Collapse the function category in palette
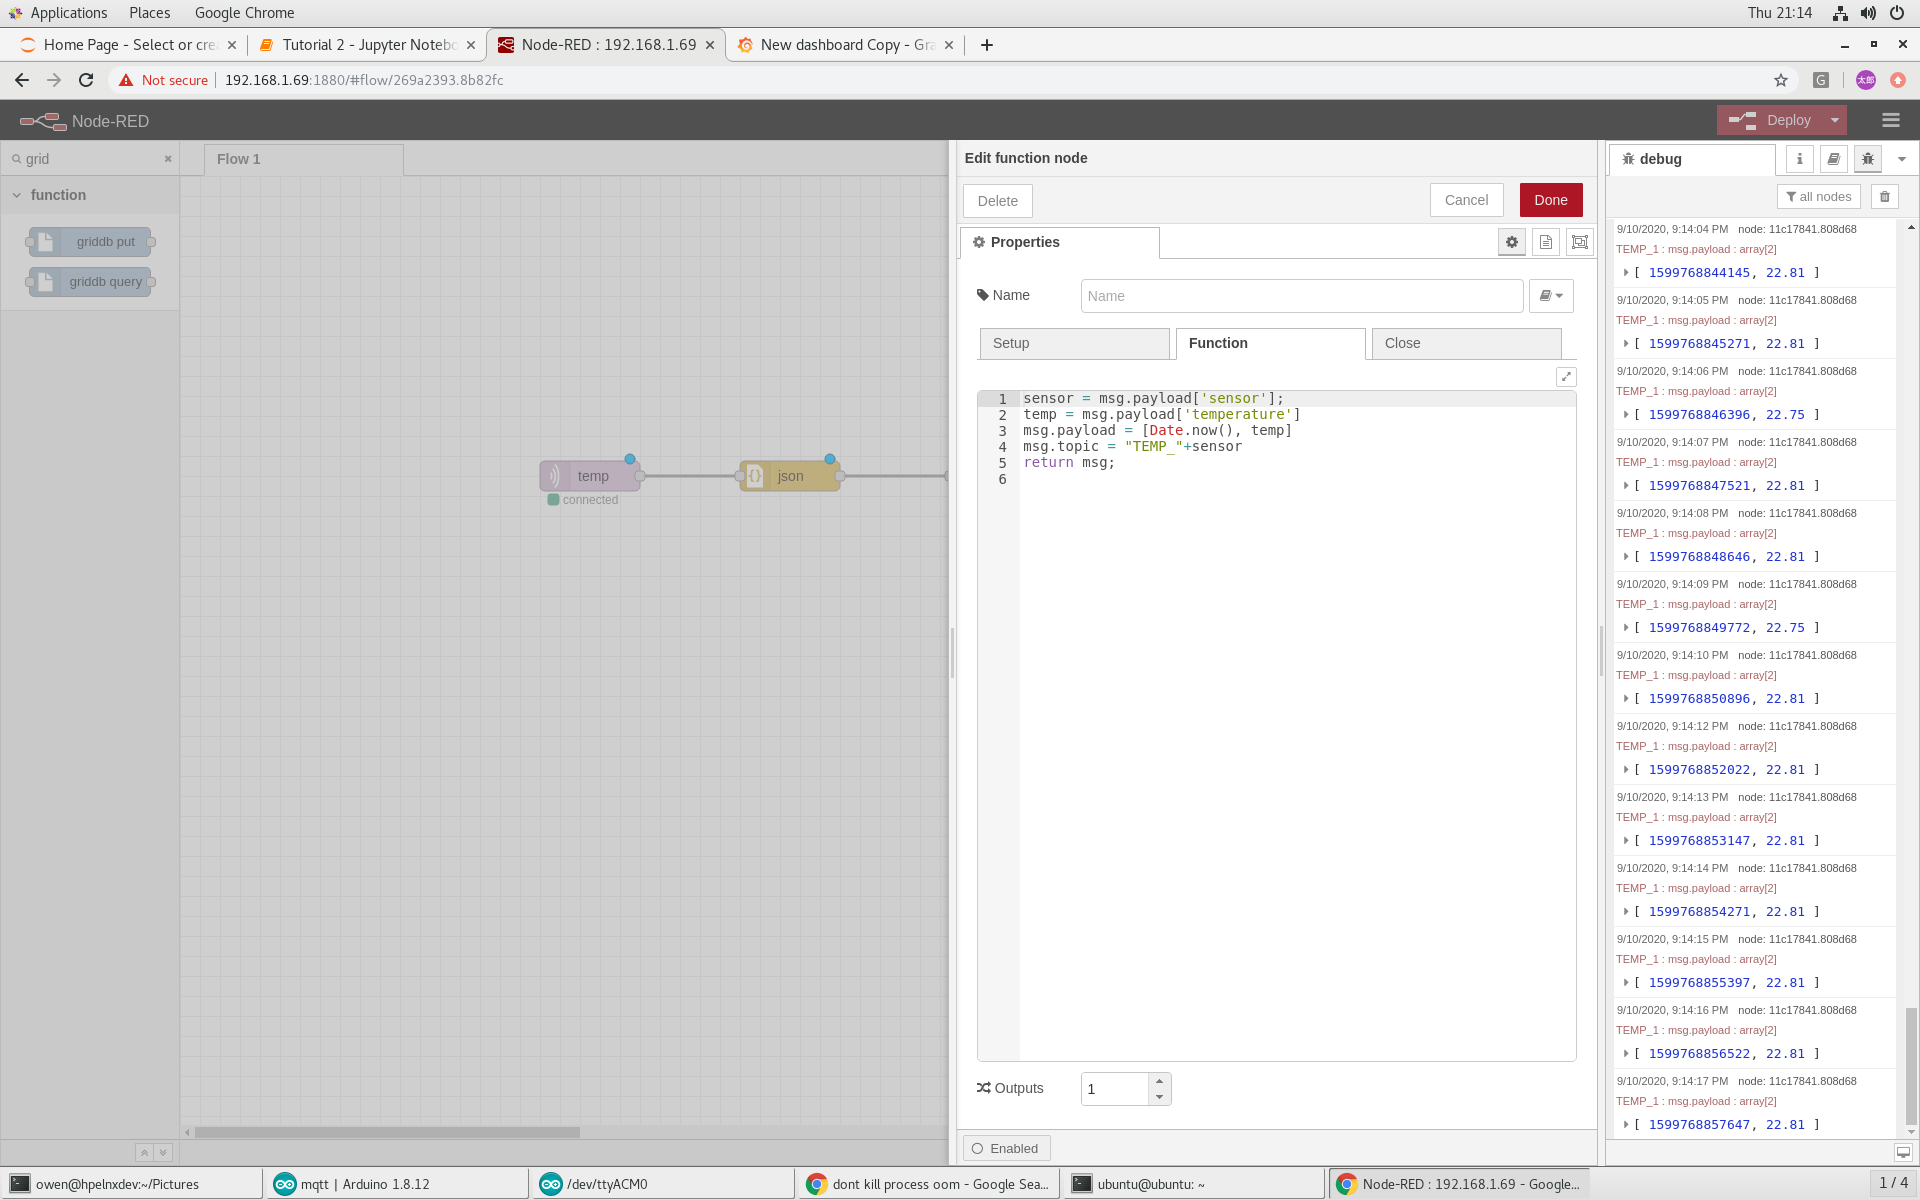 16,194
